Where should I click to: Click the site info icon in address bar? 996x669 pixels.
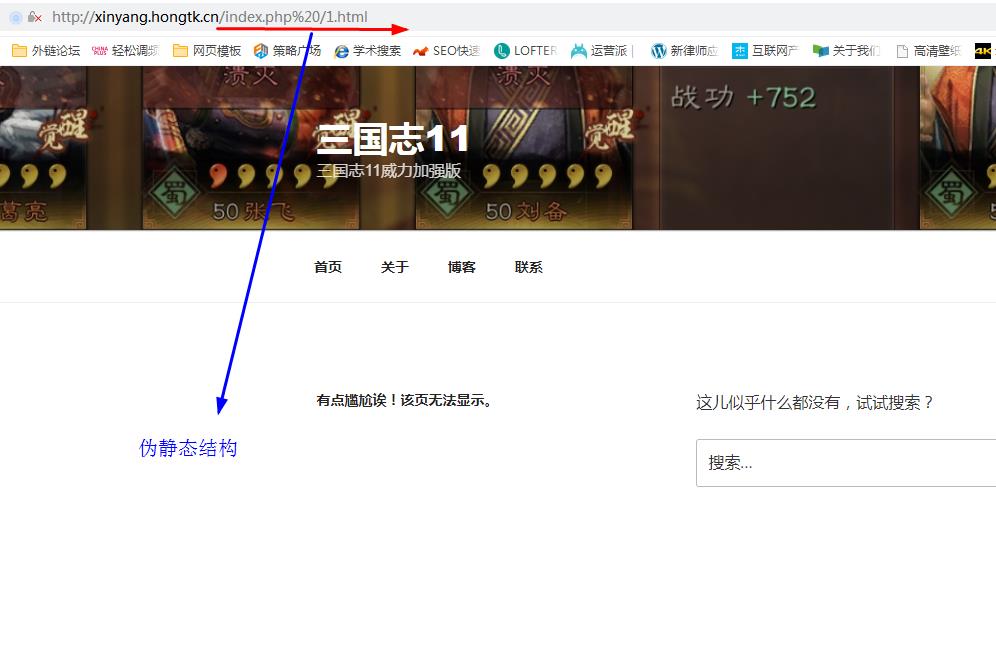tap(16, 17)
